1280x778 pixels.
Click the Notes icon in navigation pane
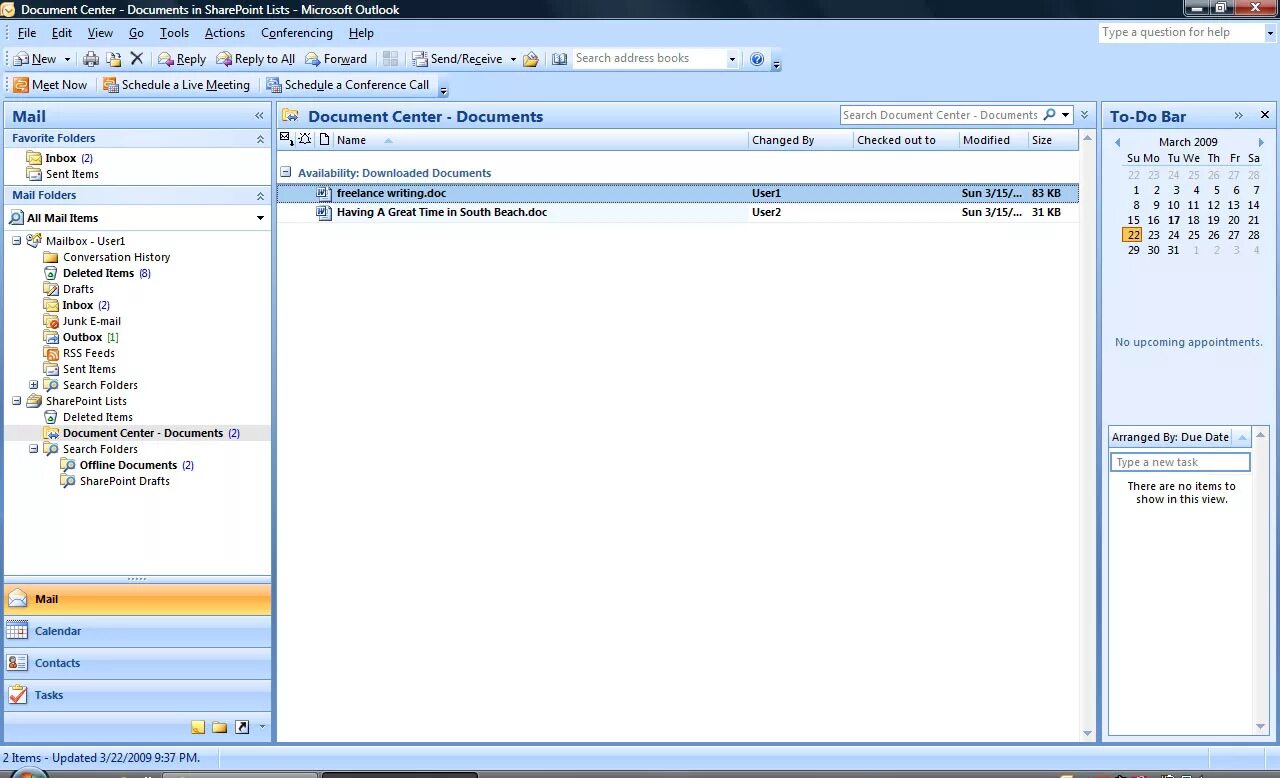[x=198, y=727]
